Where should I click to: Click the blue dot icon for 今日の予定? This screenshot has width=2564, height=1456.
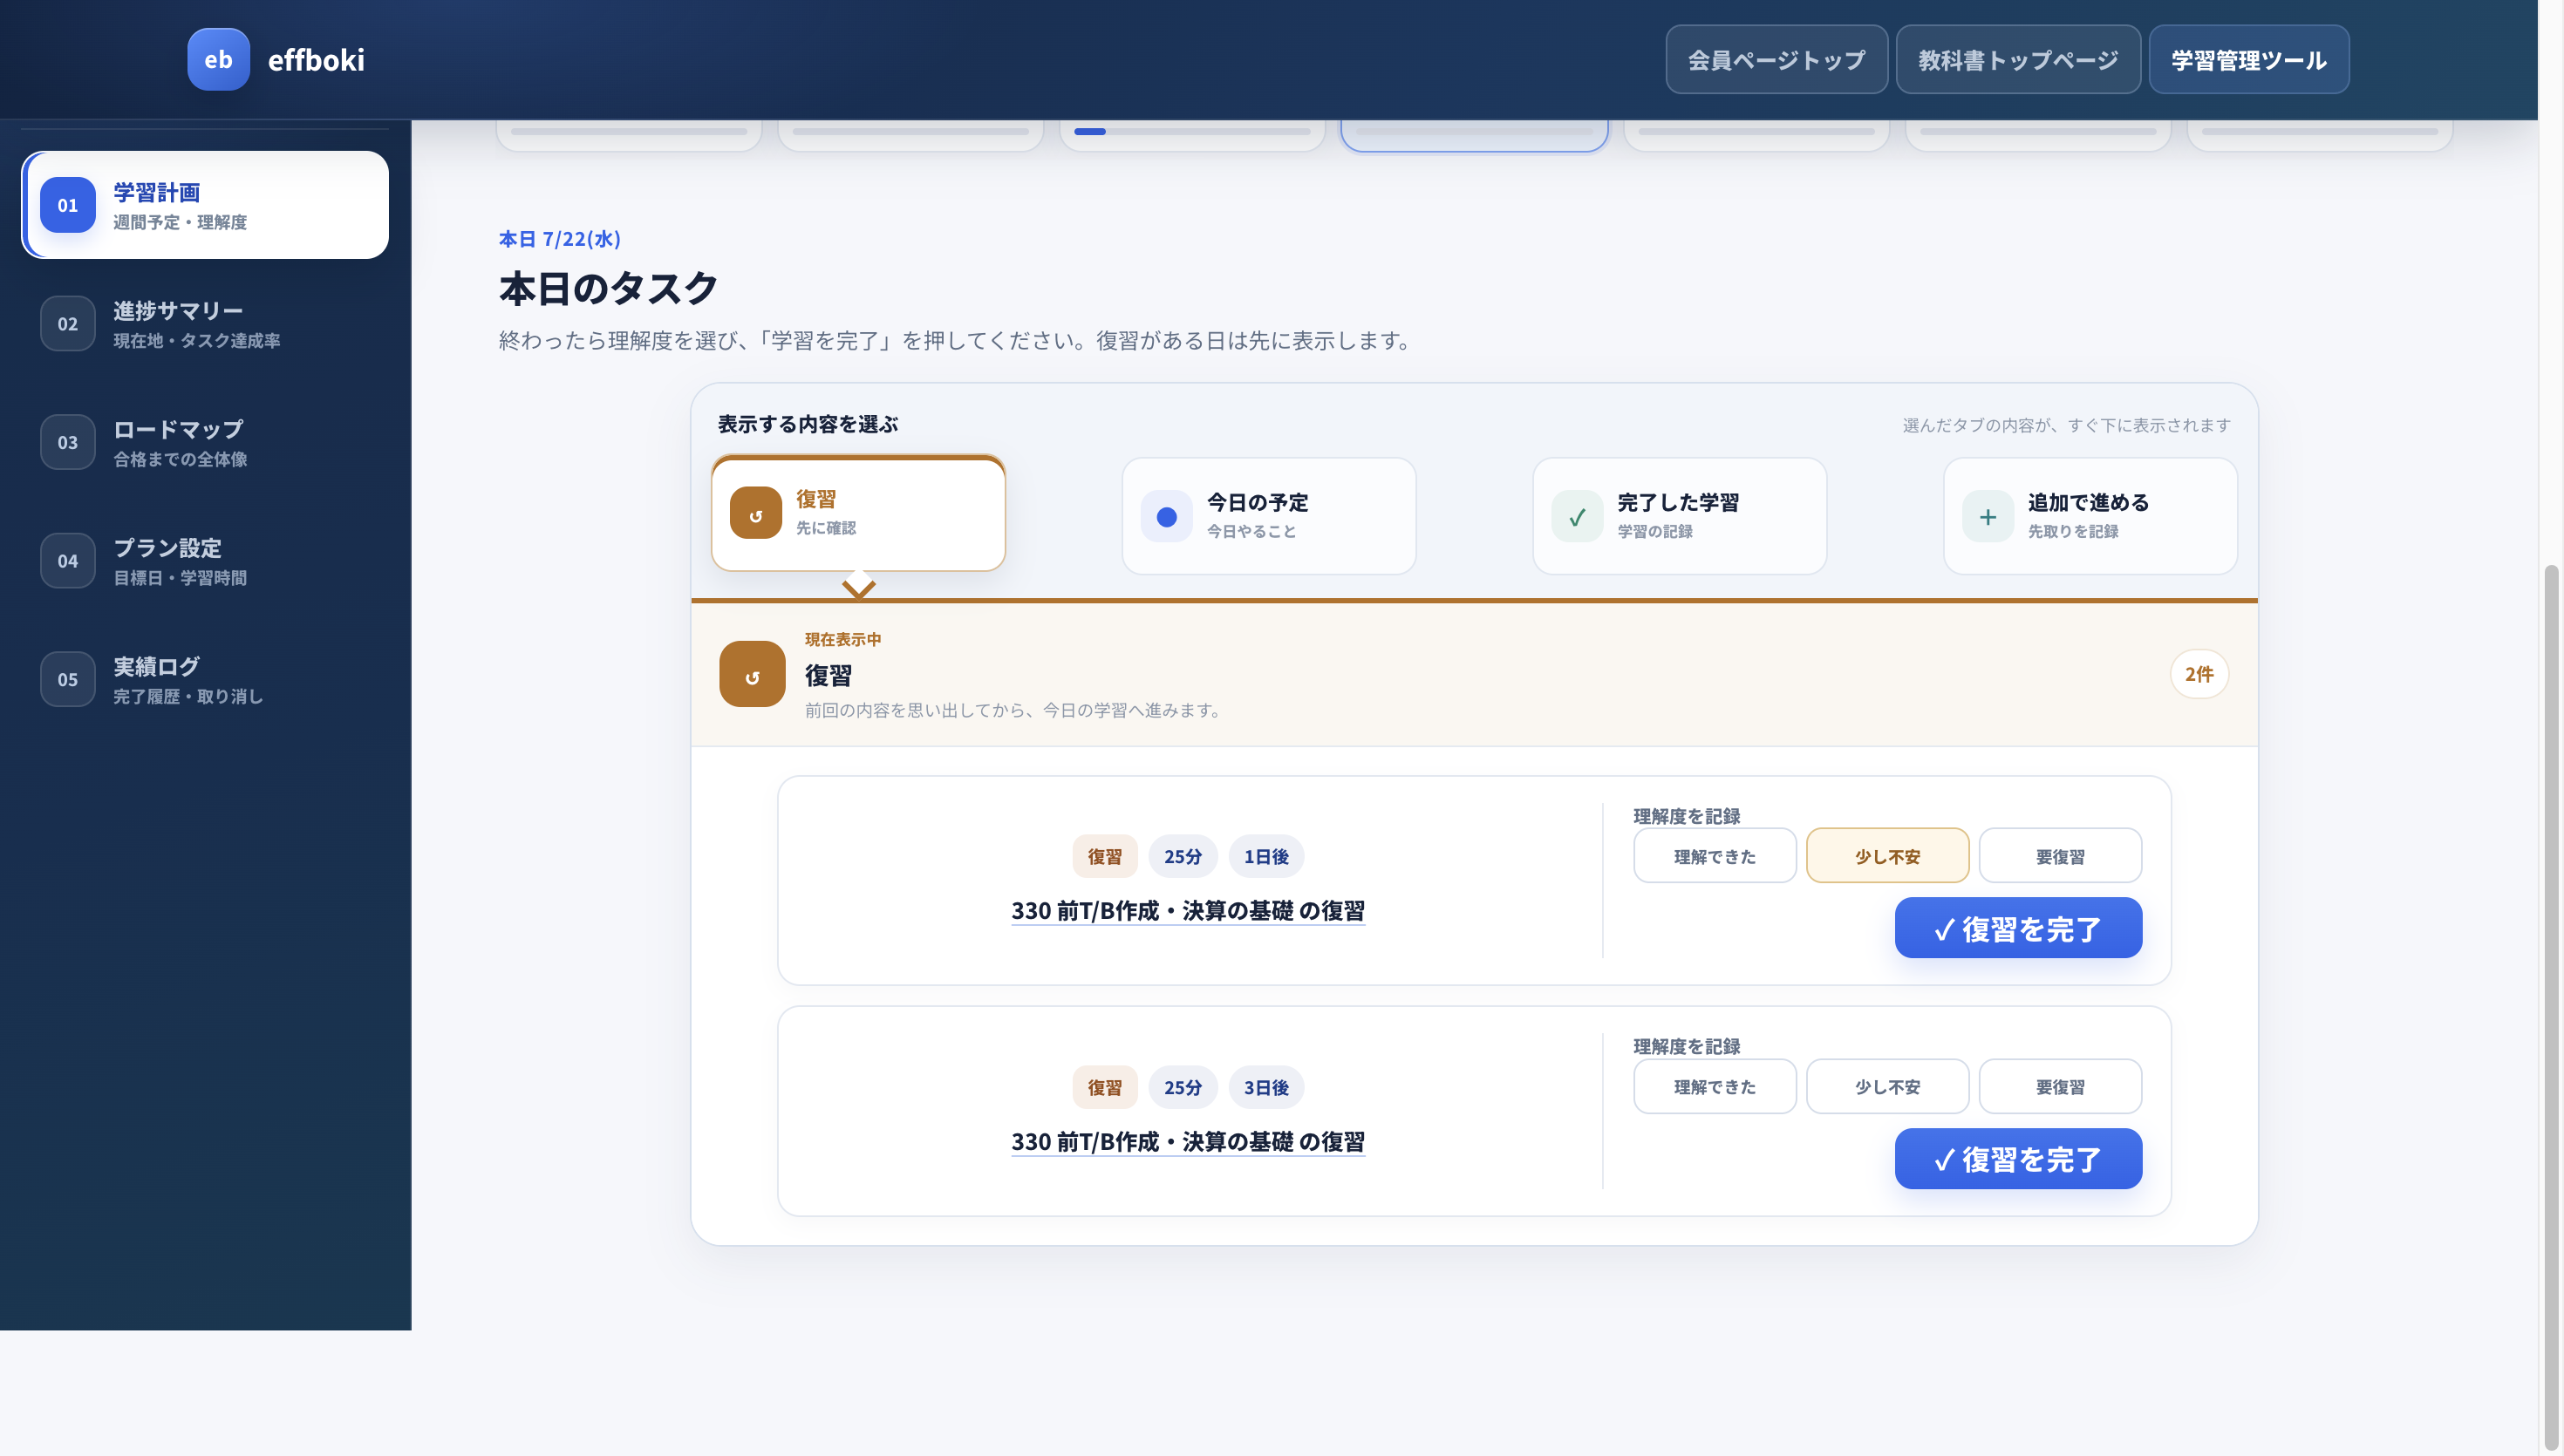click(1167, 517)
